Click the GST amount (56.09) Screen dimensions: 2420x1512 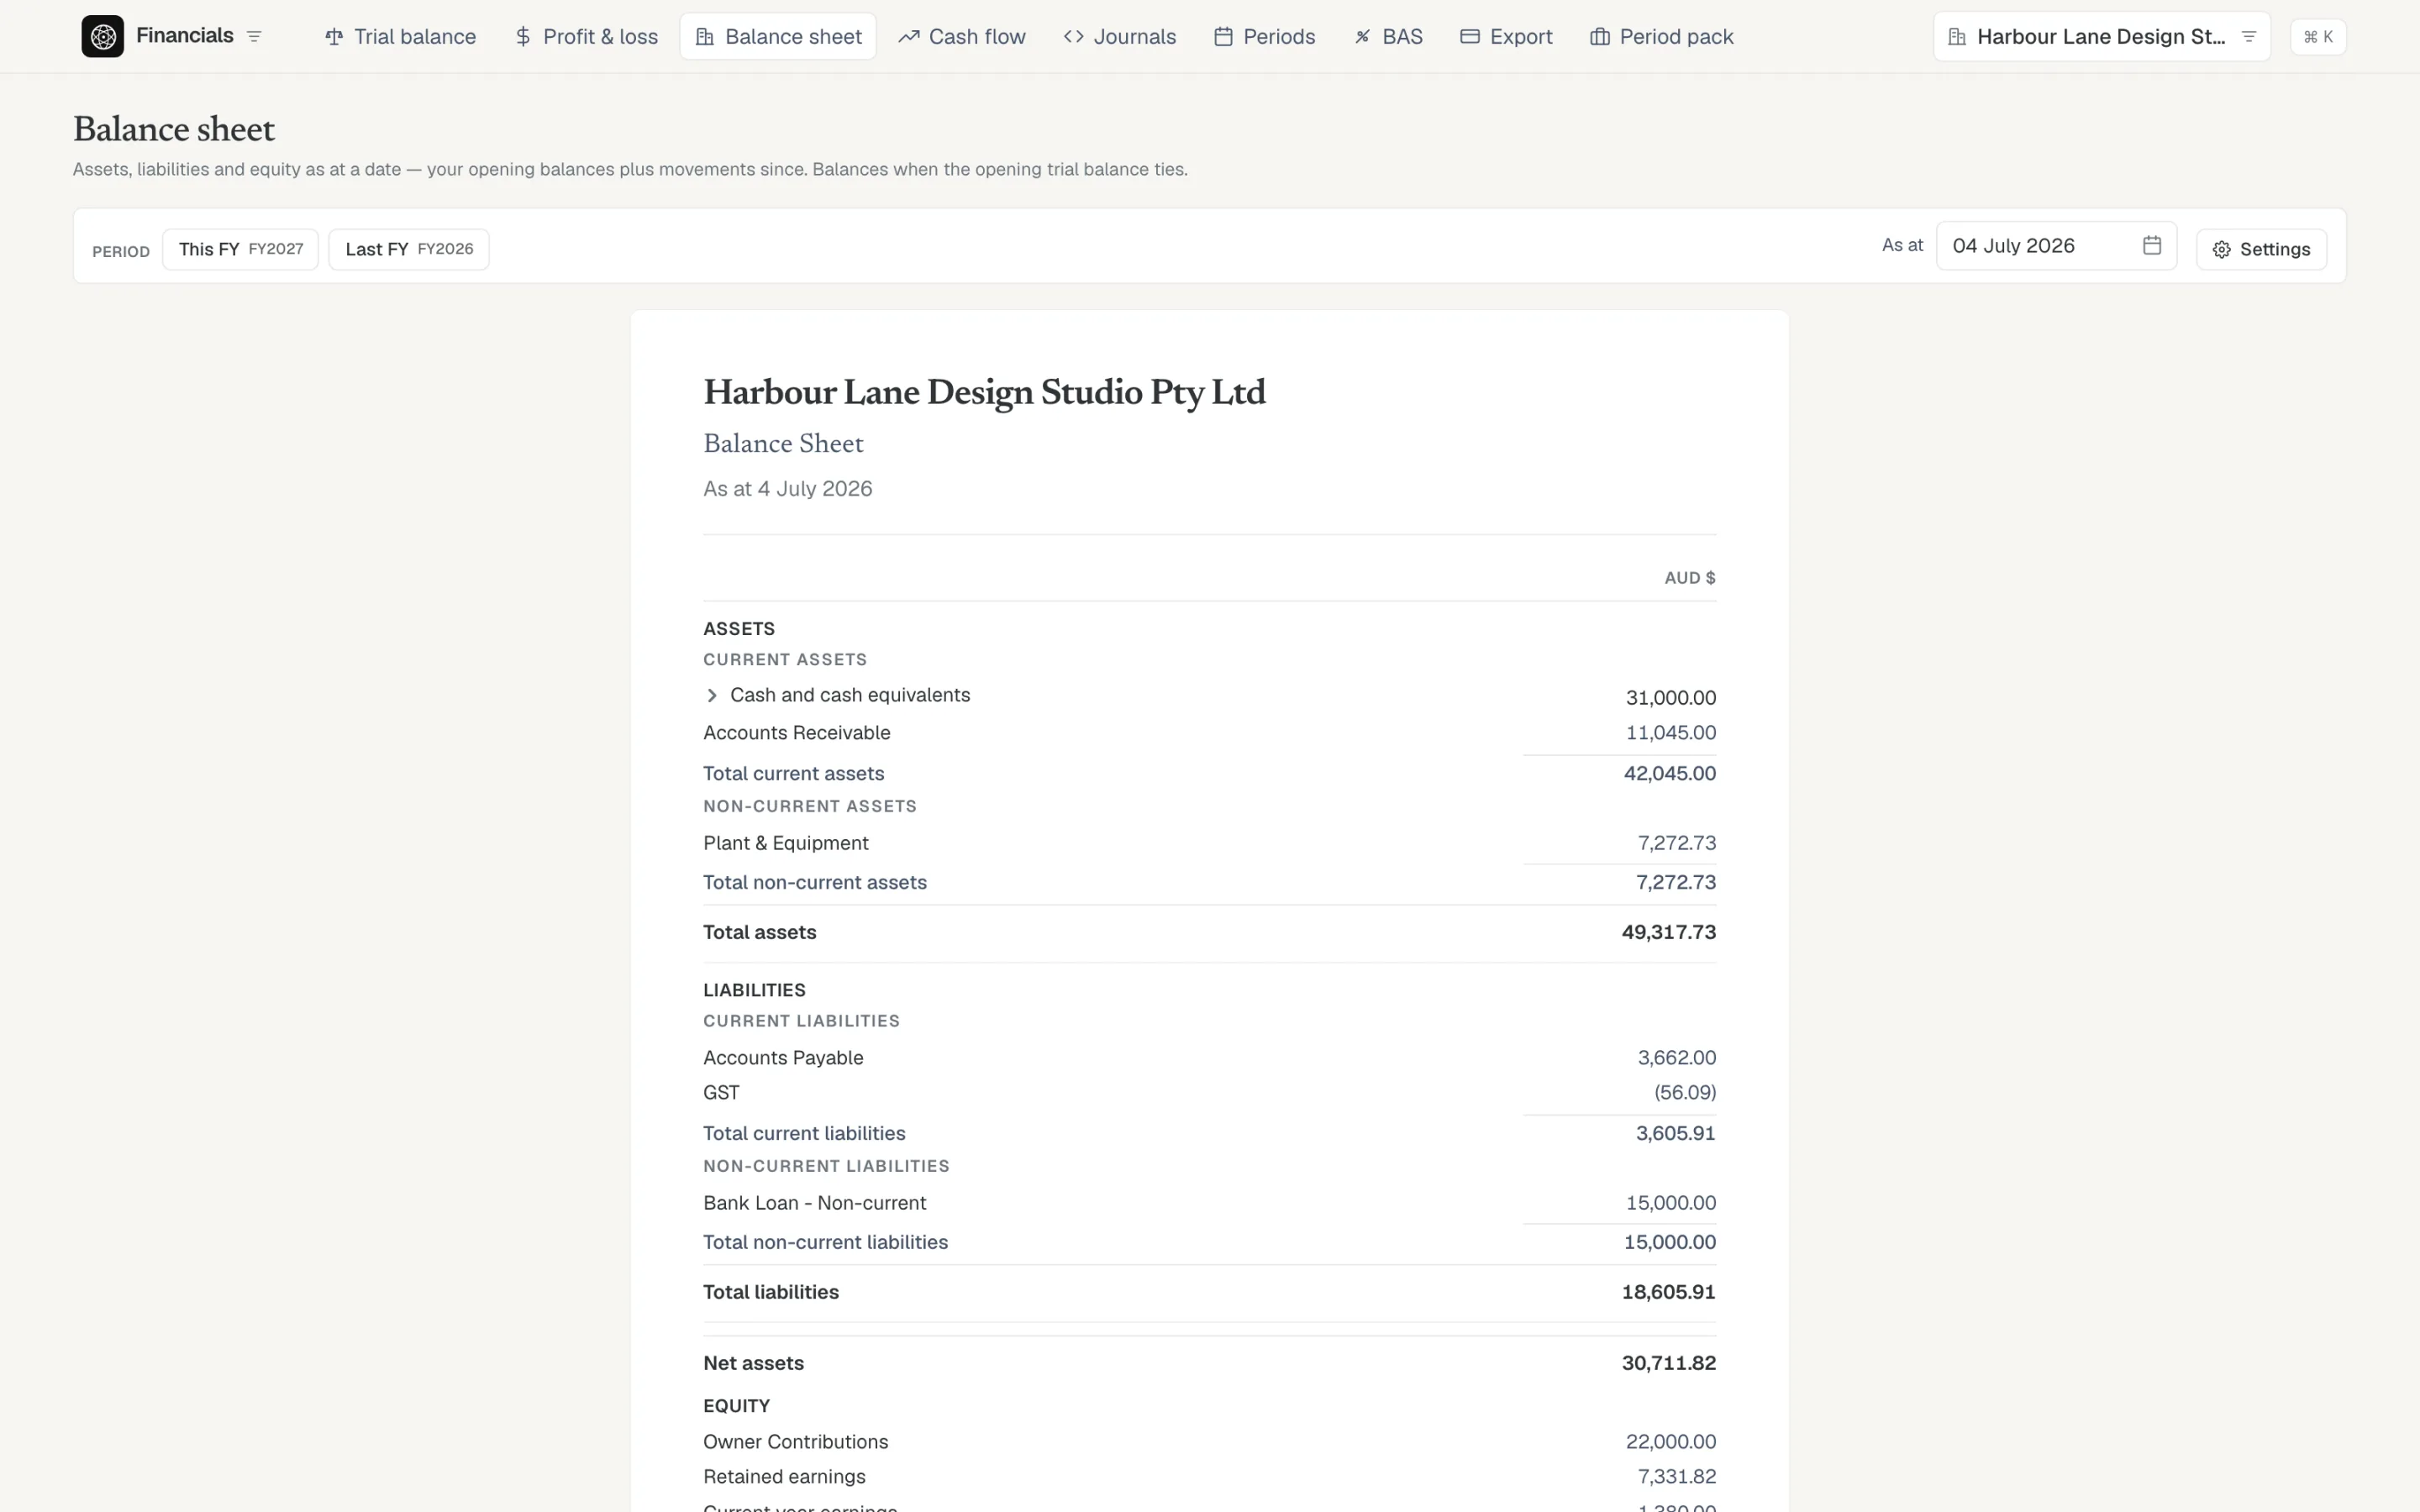pos(1685,1093)
